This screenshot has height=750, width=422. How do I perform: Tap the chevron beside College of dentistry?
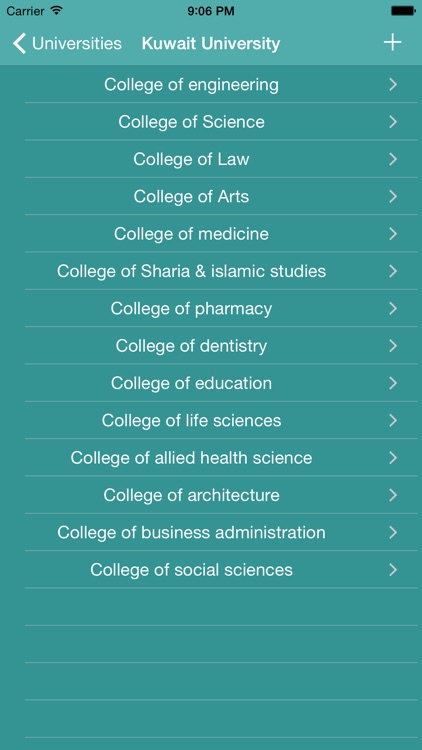click(x=393, y=346)
